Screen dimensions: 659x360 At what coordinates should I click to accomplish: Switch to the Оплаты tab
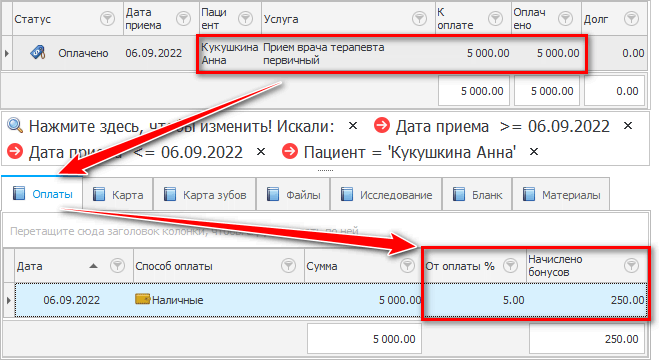[42, 194]
